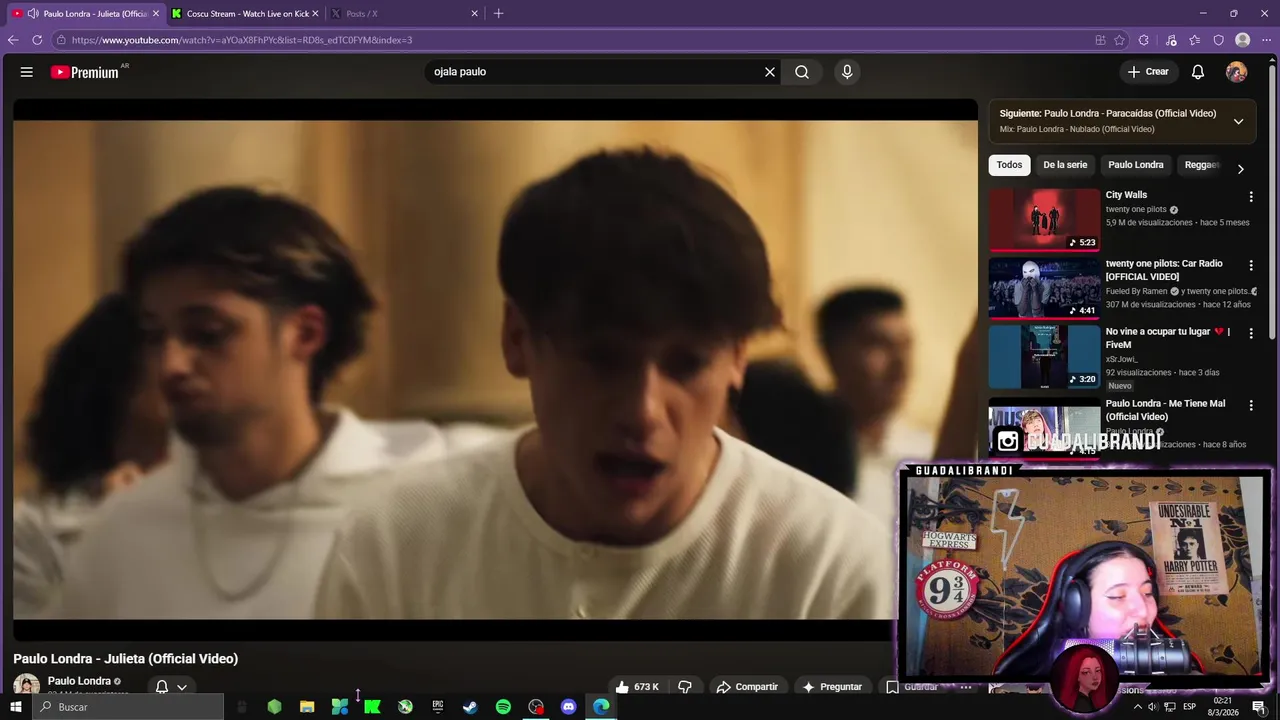
Task: Show hidden system tray icons
Action: 1137,707
